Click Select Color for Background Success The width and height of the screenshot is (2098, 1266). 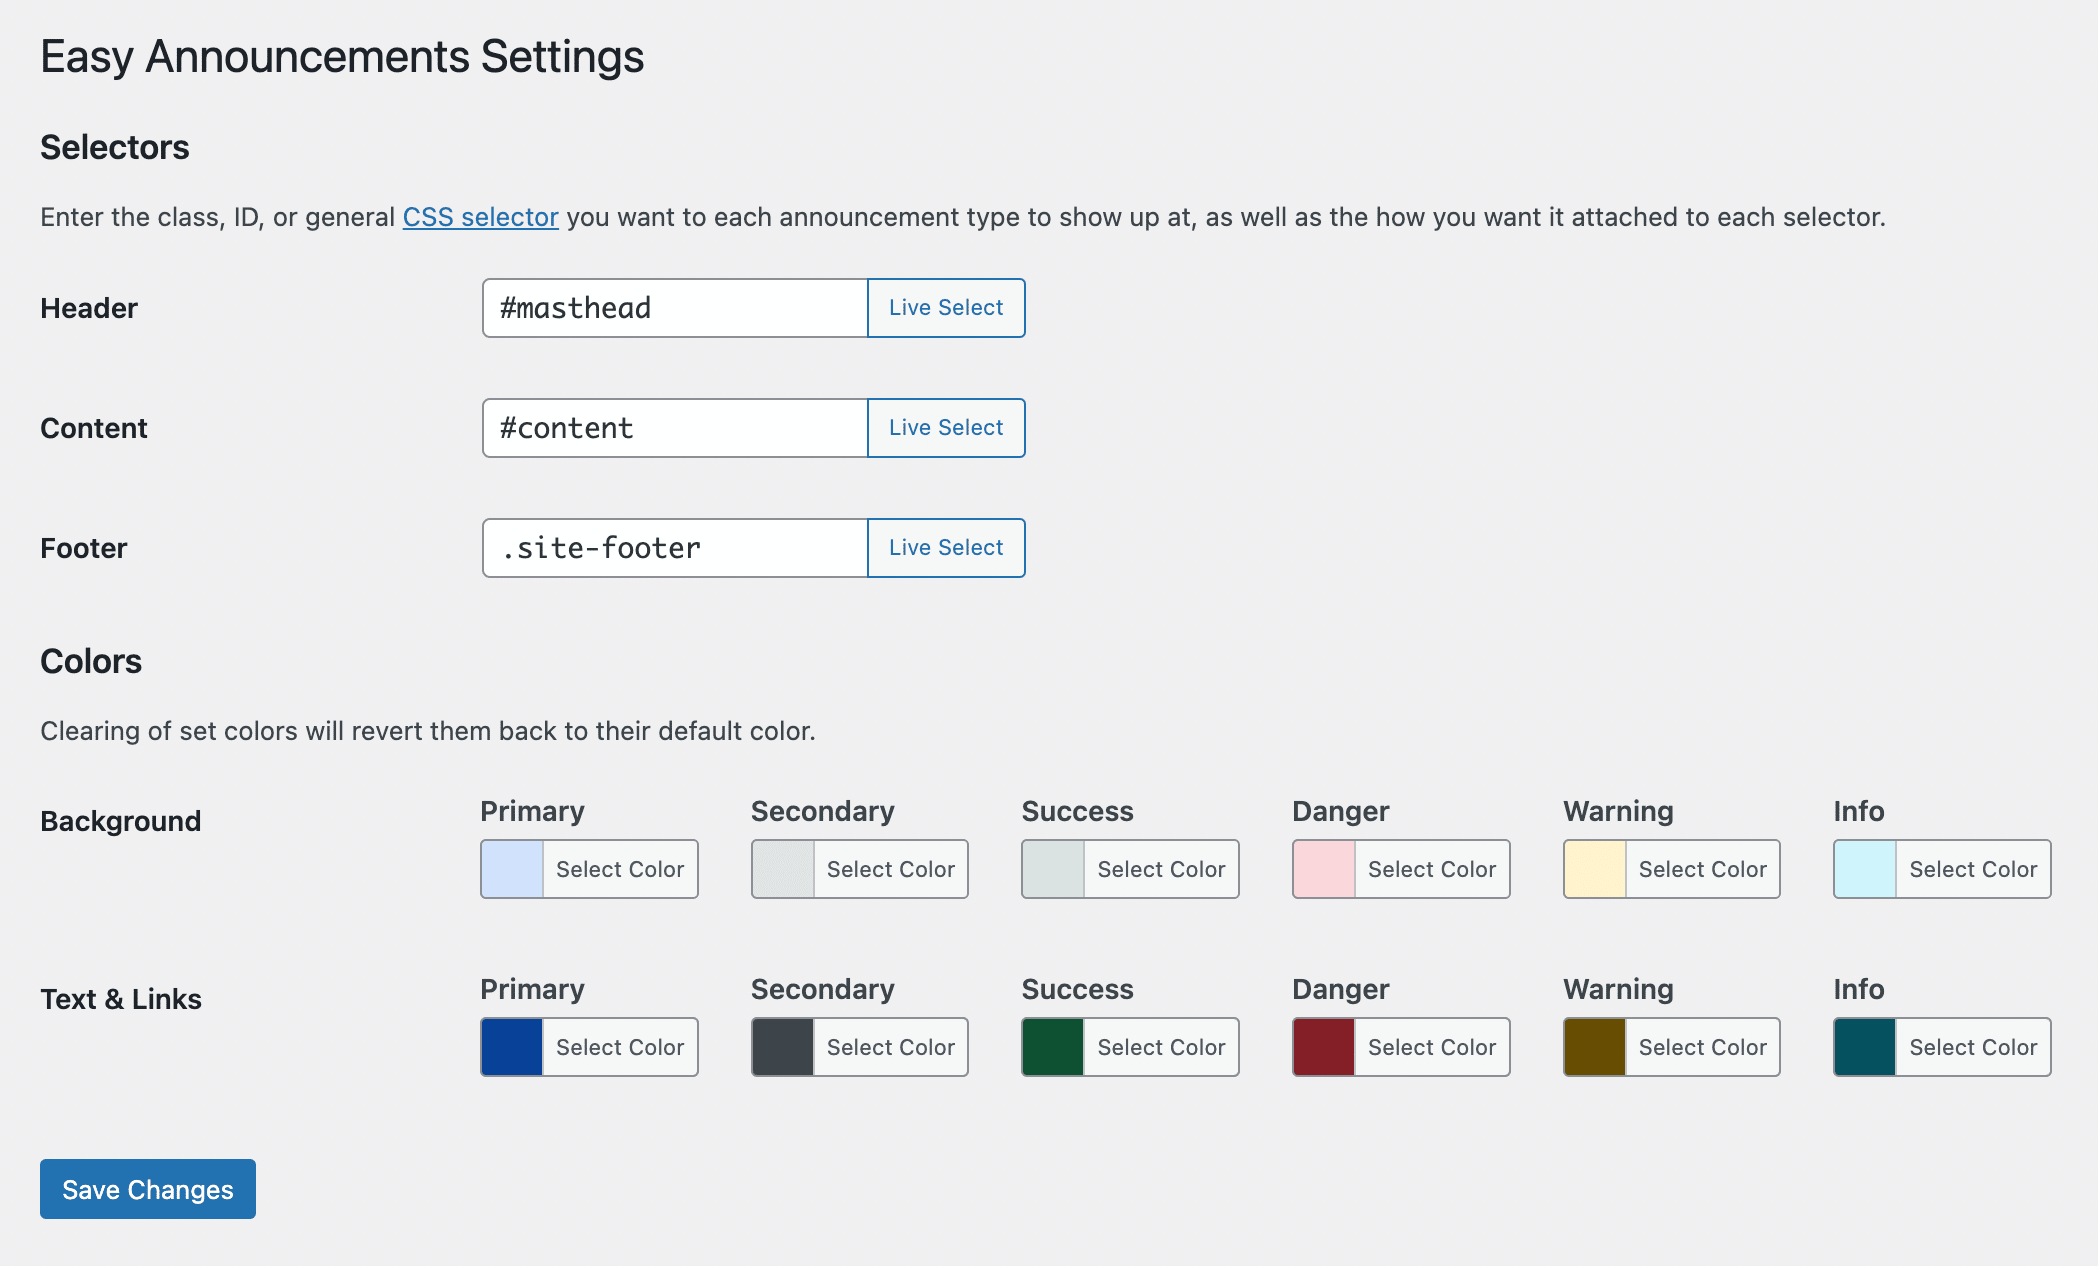tap(1161, 869)
